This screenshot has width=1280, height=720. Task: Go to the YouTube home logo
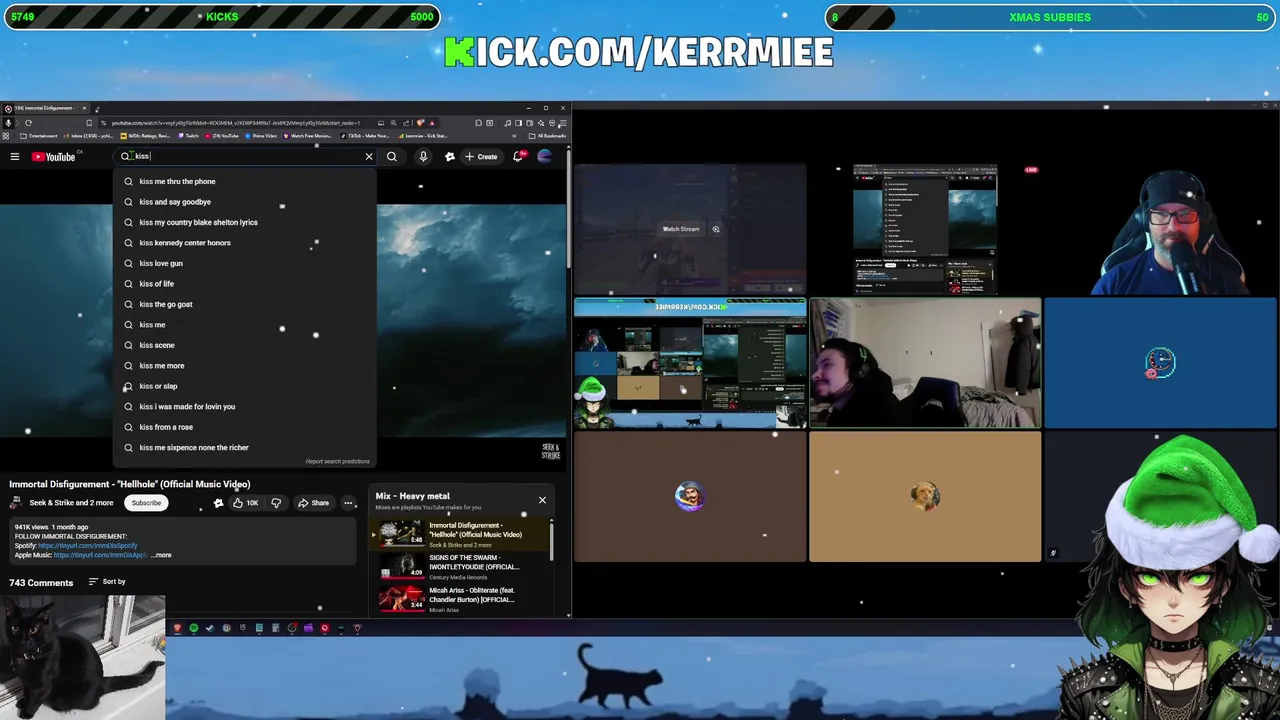point(53,156)
